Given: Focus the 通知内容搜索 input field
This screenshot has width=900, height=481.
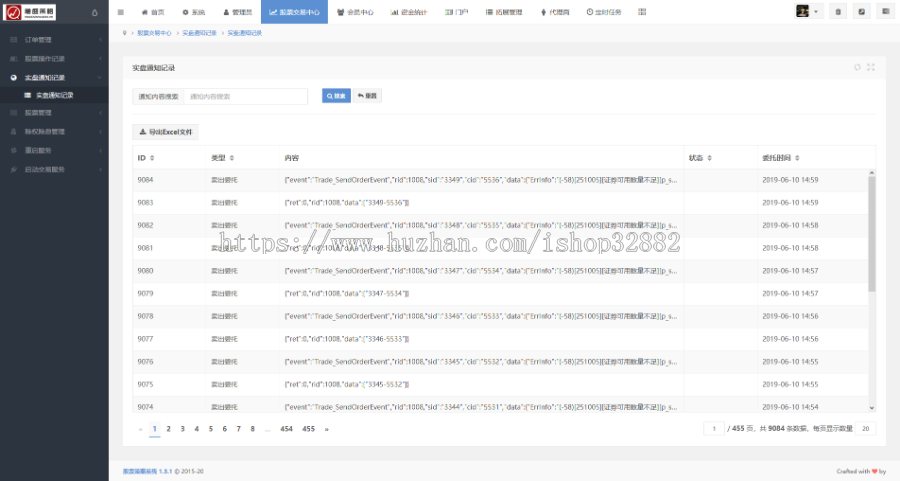Looking at the screenshot, I should 246,96.
